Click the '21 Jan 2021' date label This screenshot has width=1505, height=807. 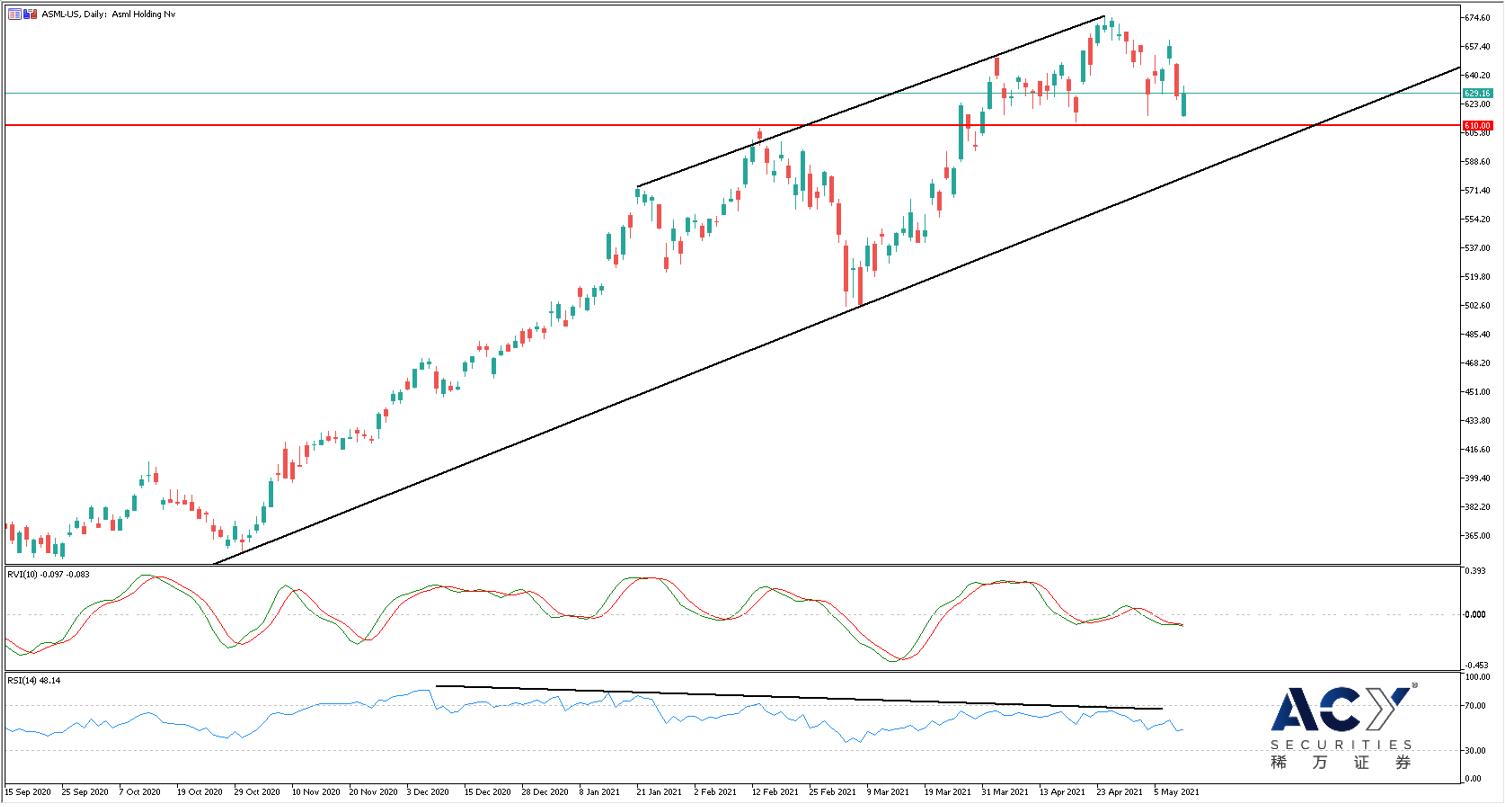click(659, 791)
